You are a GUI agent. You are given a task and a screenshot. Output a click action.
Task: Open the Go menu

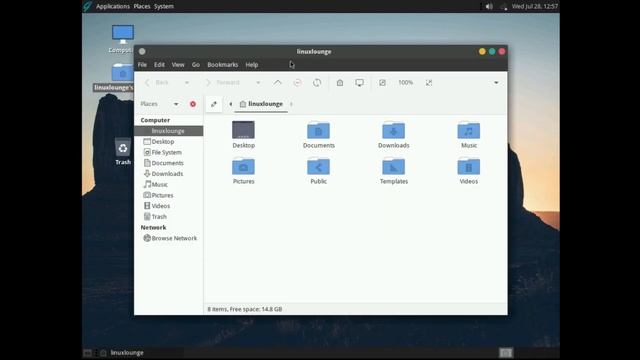coord(196,64)
